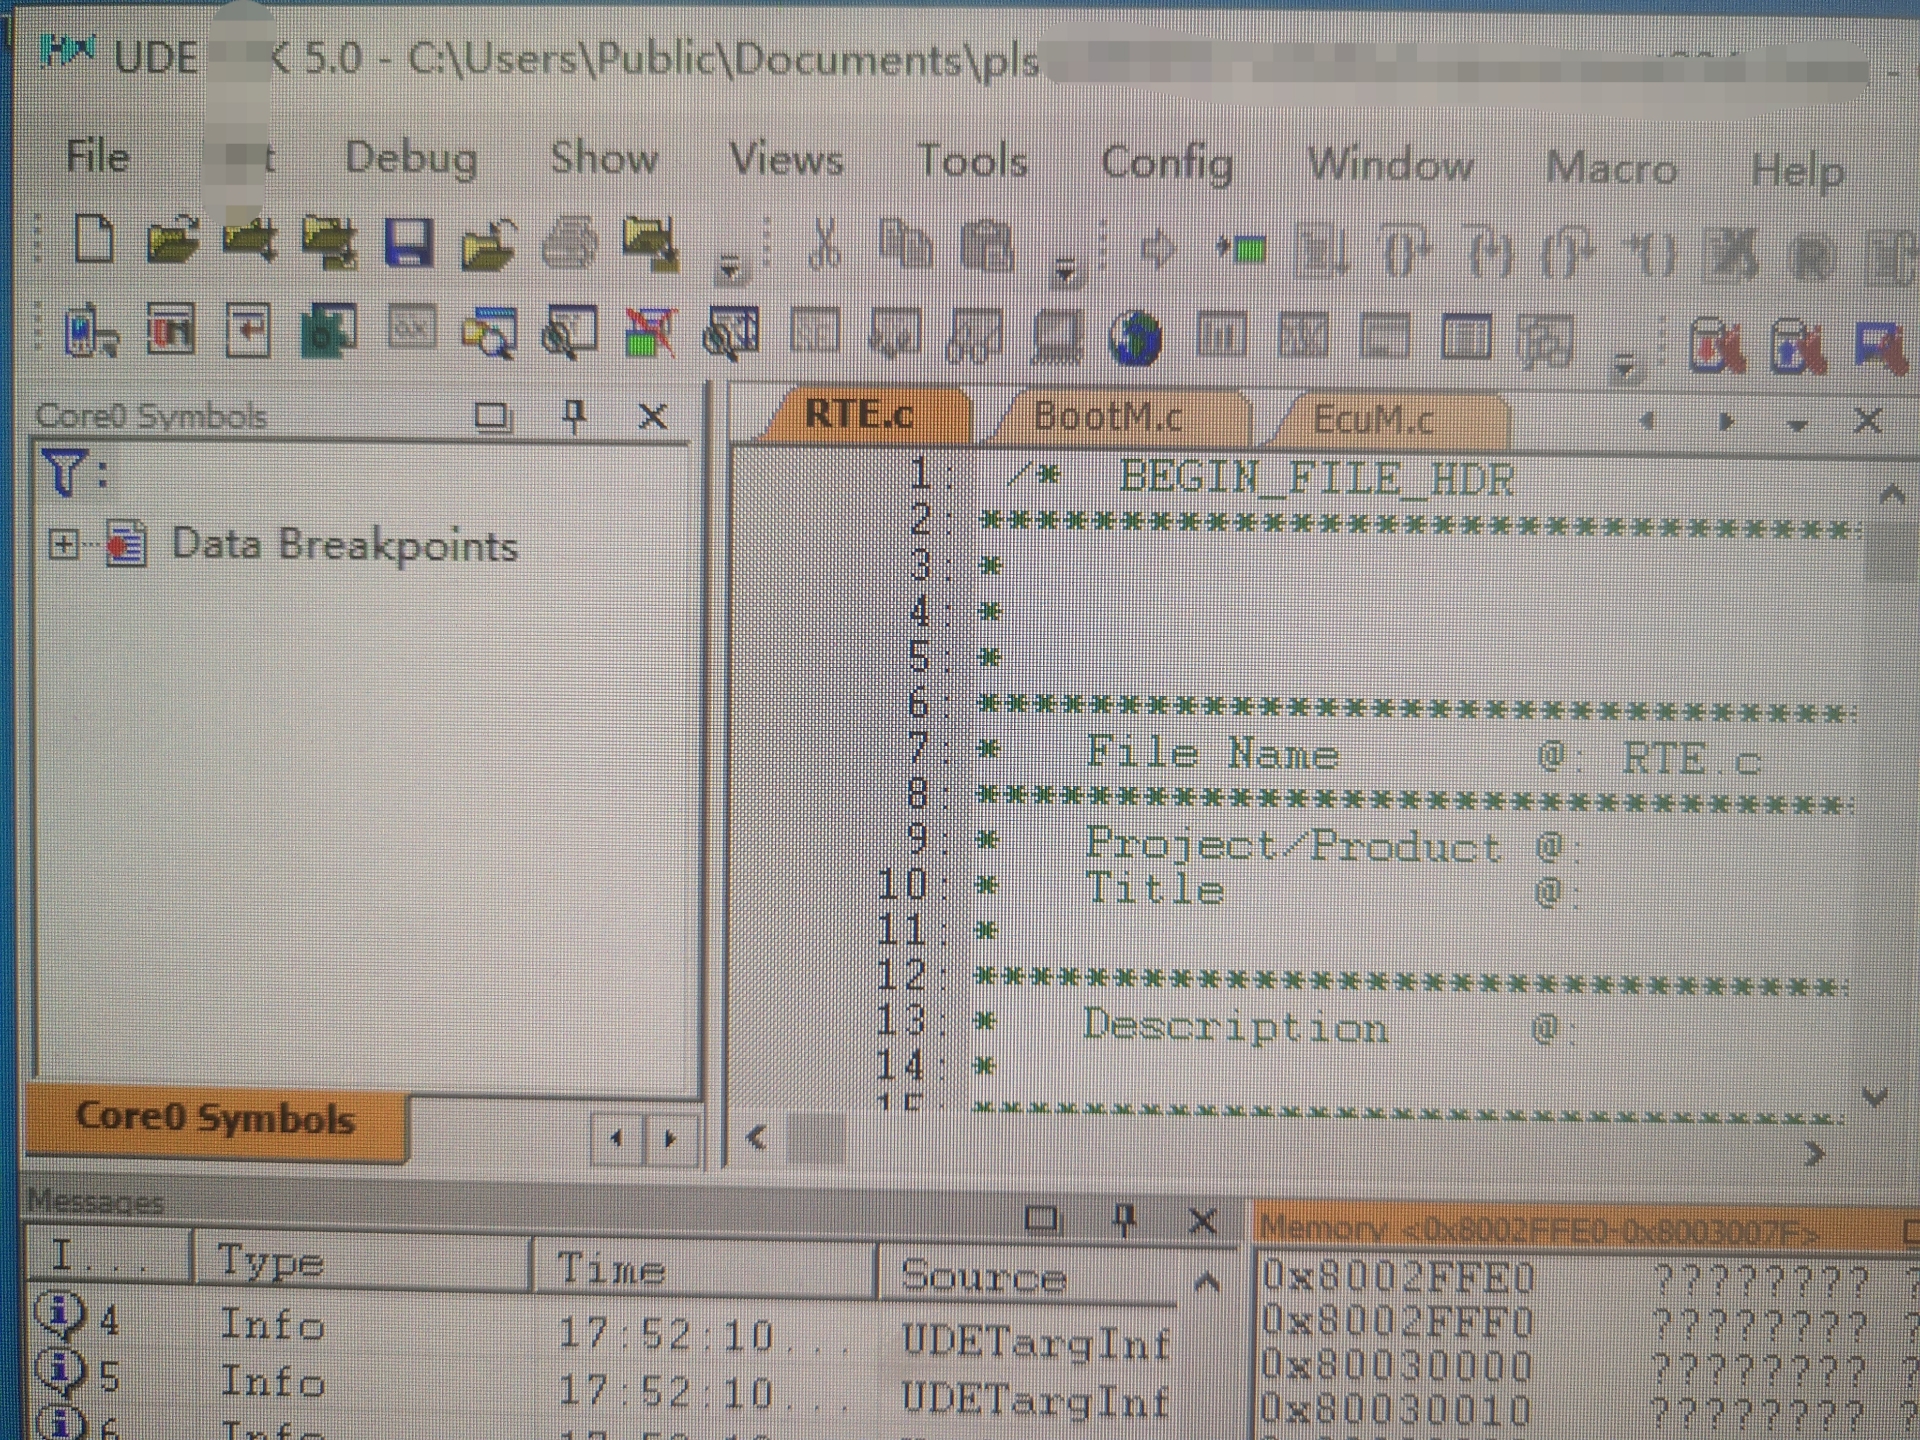
Task: Expand the Data Breakpoints tree node
Action: tap(63, 544)
